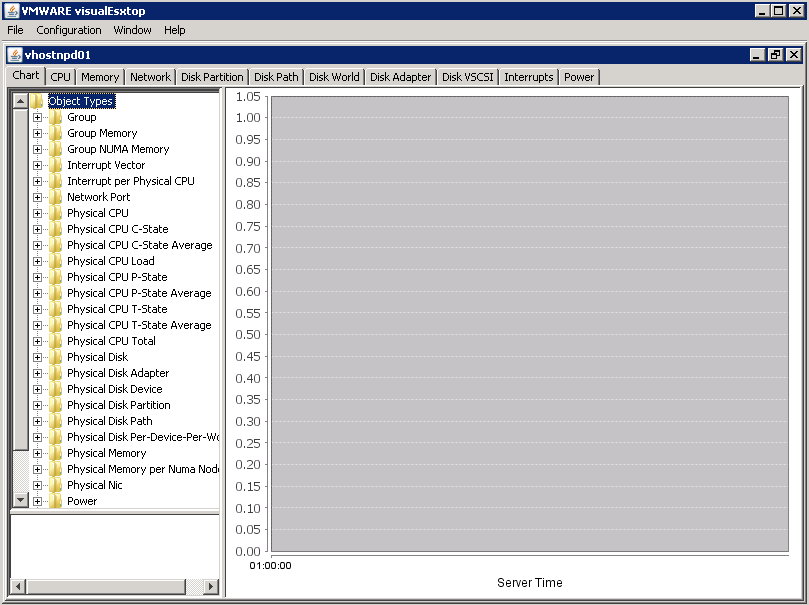Viewport: 809px width, 605px height.
Task: Expand the Physical CPU C-State Average node
Action: coord(37,245)
